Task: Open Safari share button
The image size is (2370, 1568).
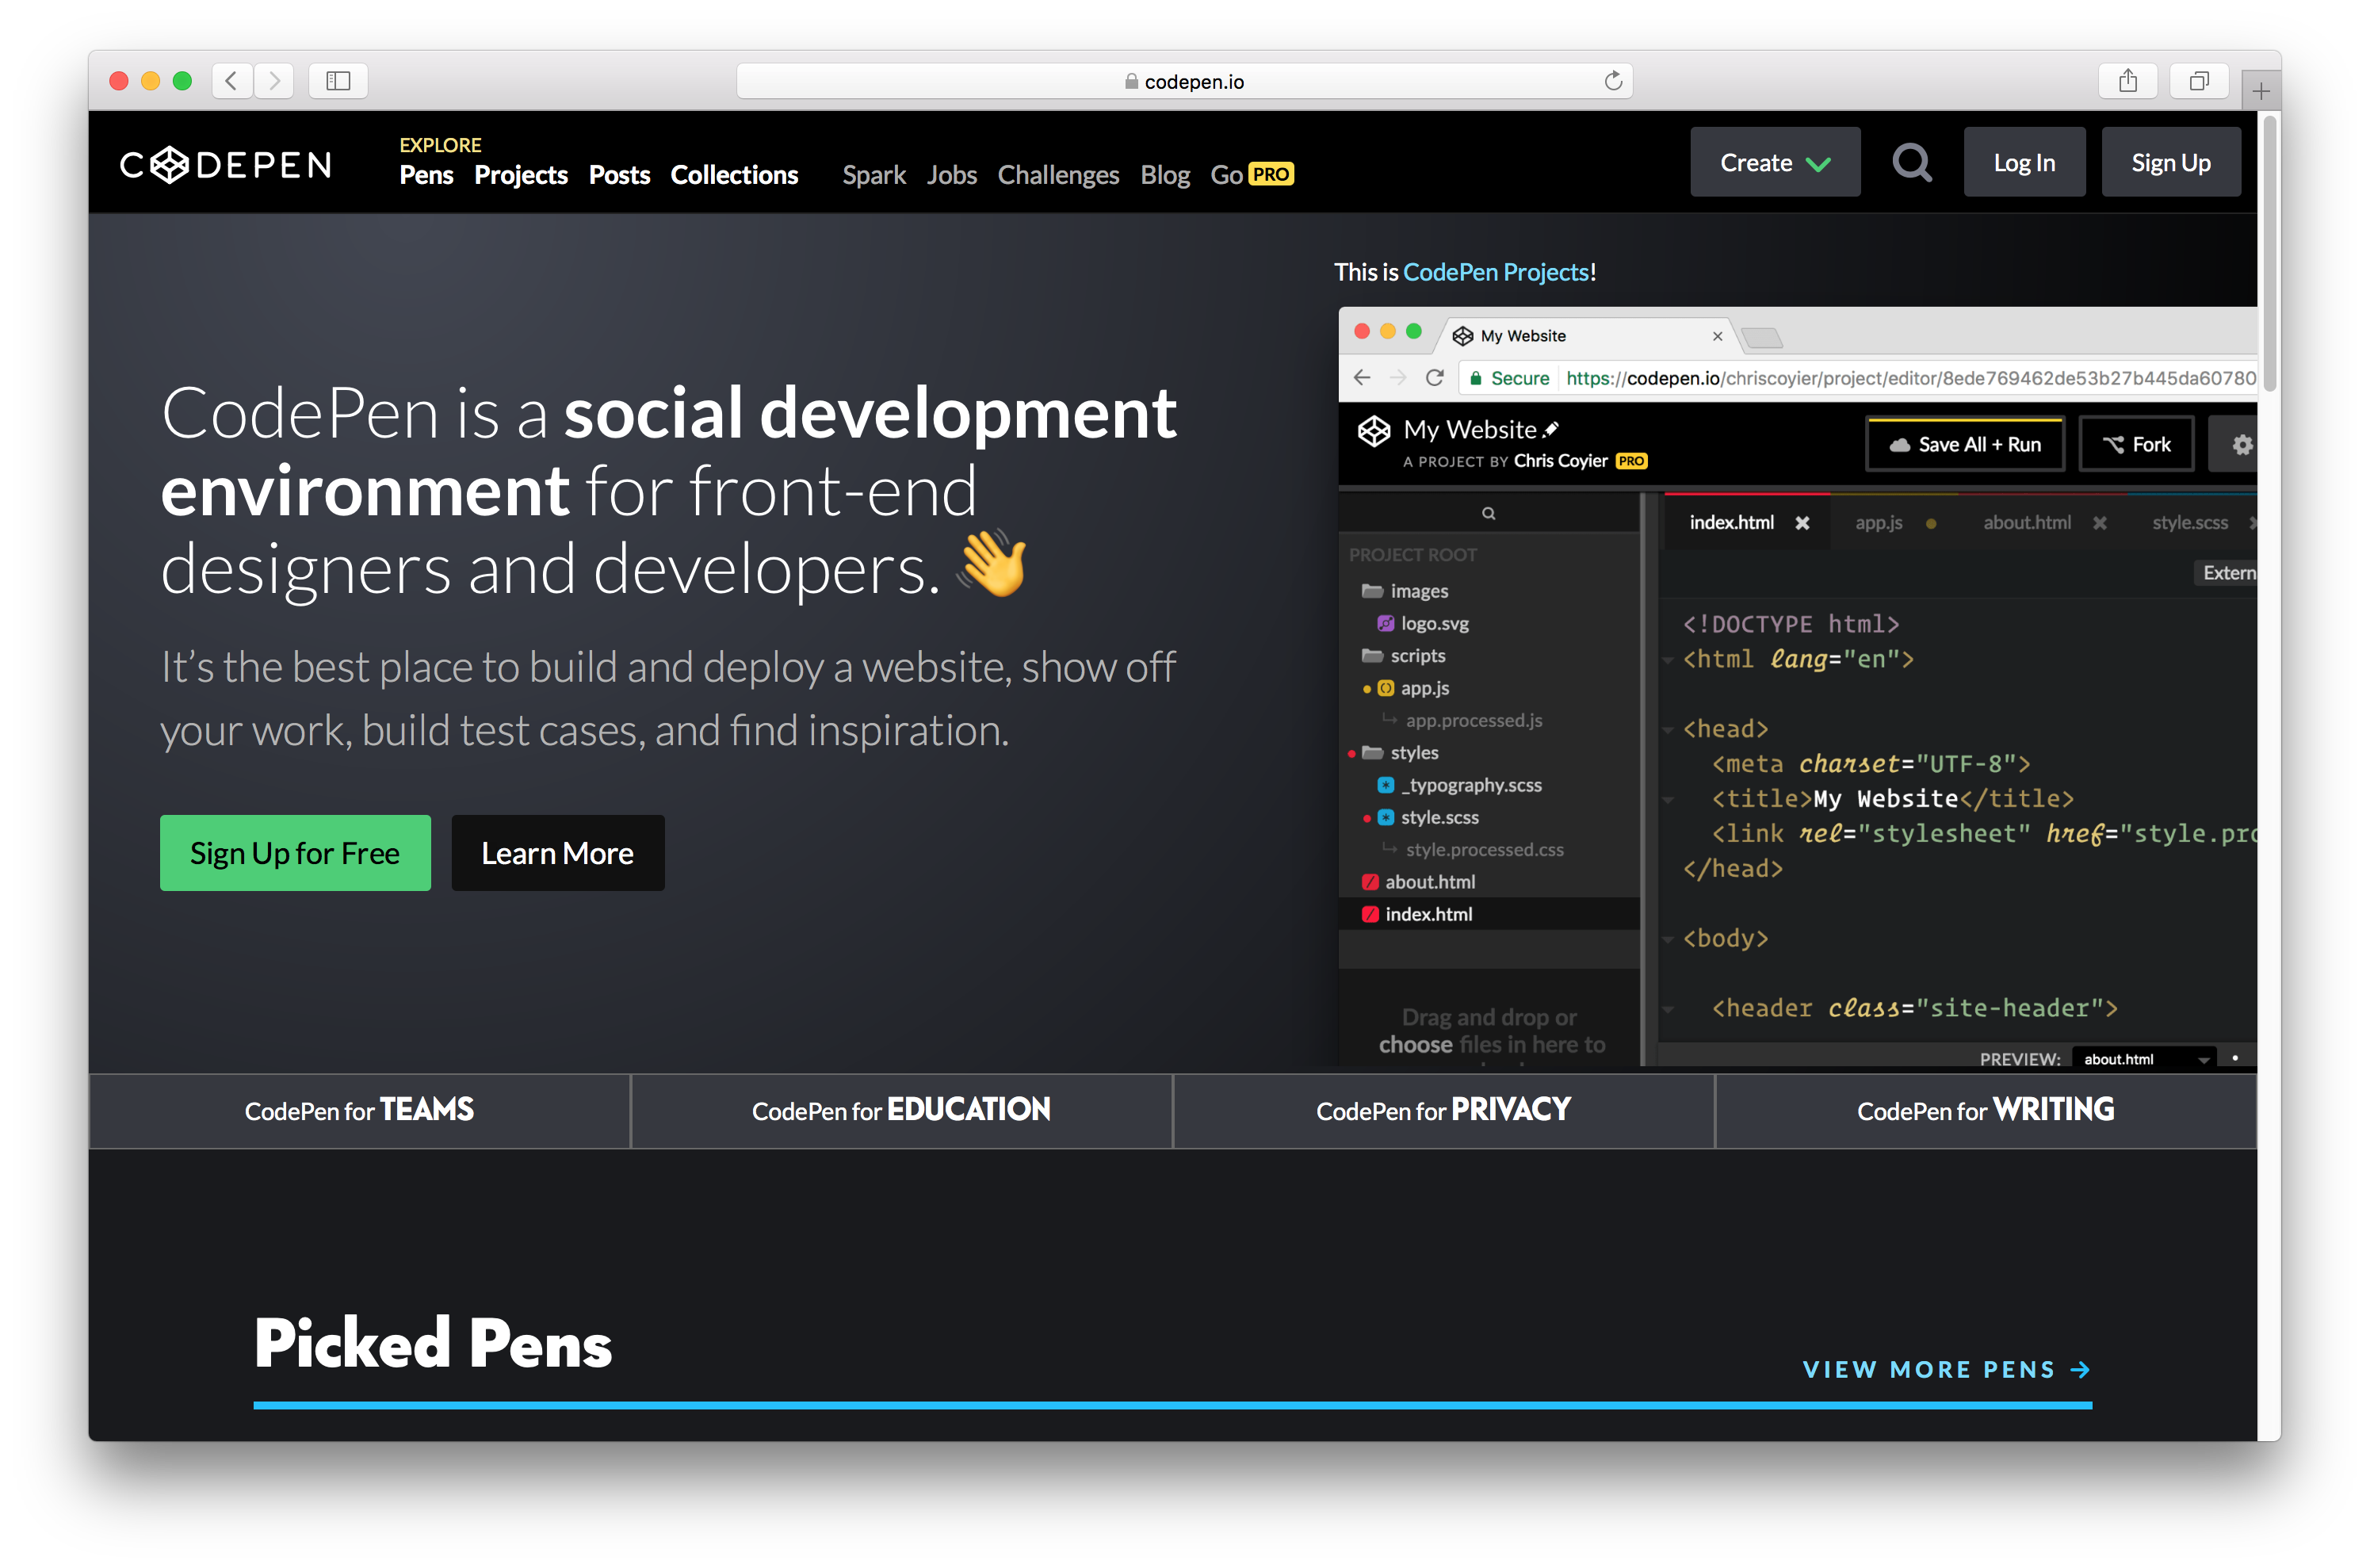Action: [x=2127, y=81]
